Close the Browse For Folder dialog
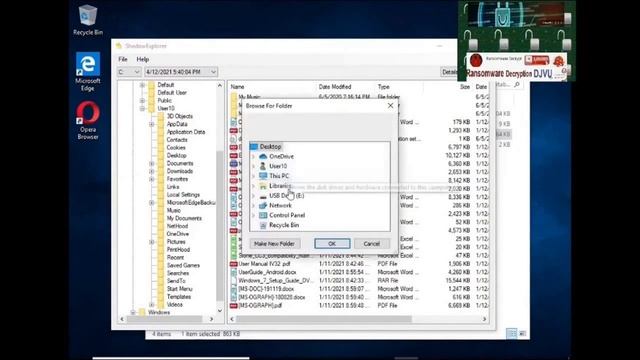640x360 pixels. click(x=390, y=106)
